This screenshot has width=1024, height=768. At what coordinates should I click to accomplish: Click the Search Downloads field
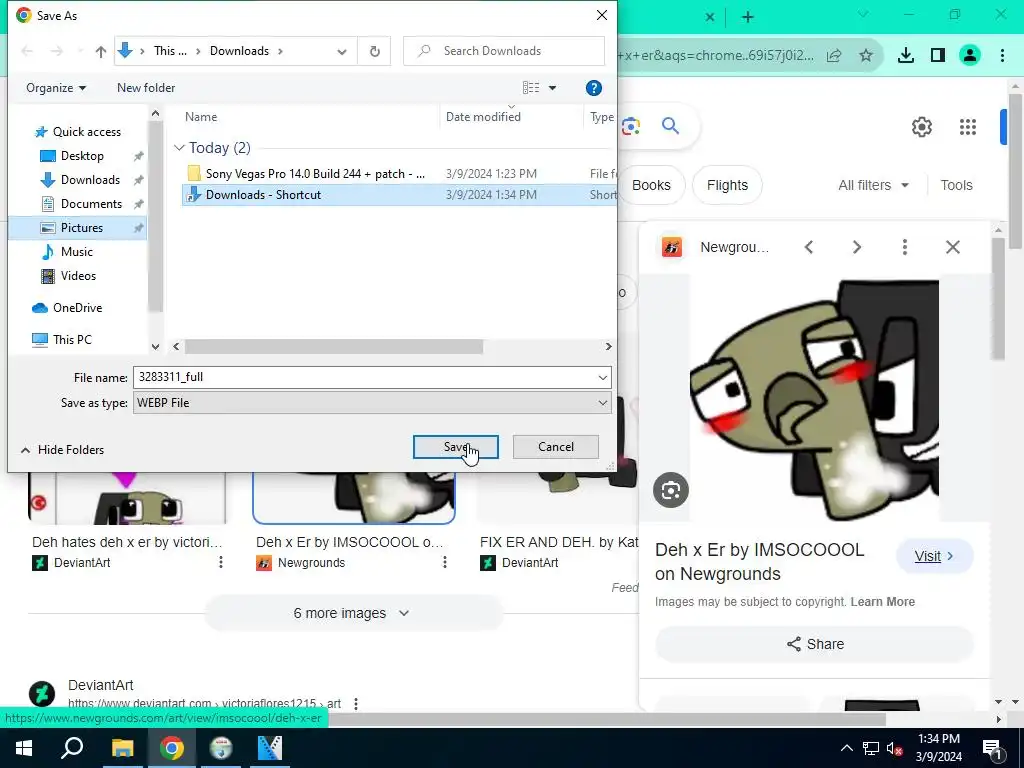[x=504, y=51]
